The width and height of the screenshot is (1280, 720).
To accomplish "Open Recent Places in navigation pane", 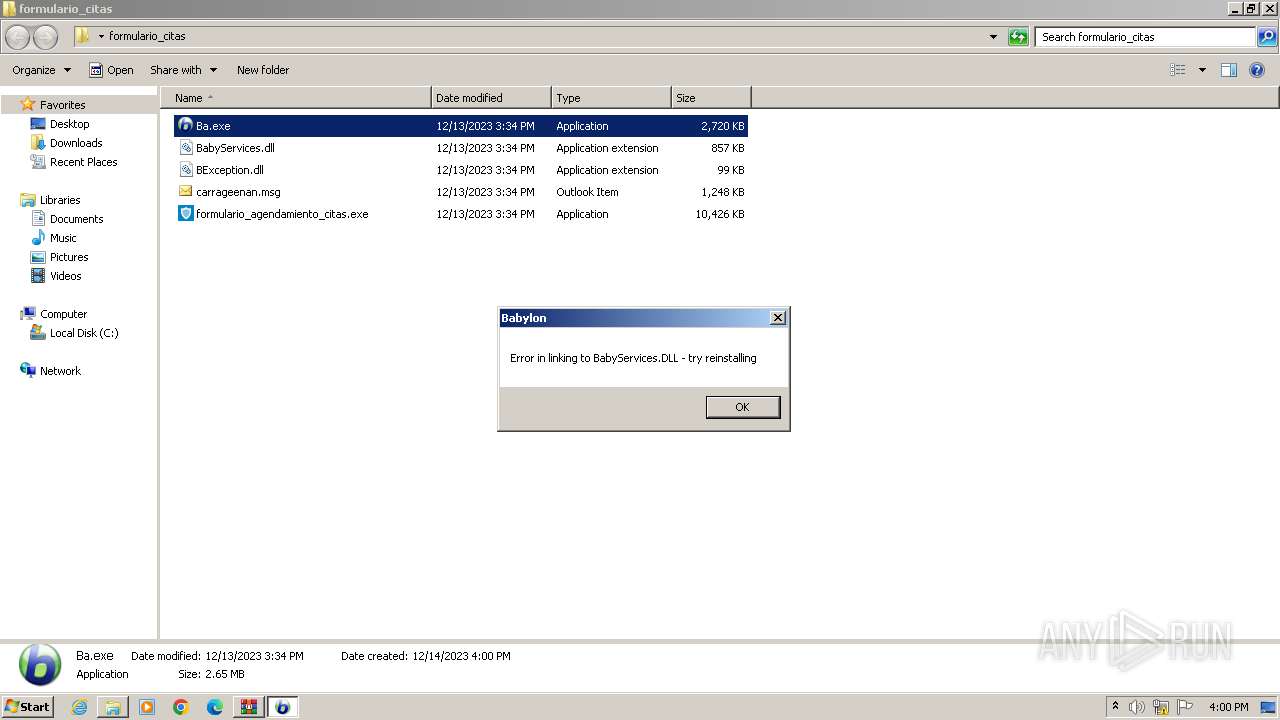I will [83, 162].
